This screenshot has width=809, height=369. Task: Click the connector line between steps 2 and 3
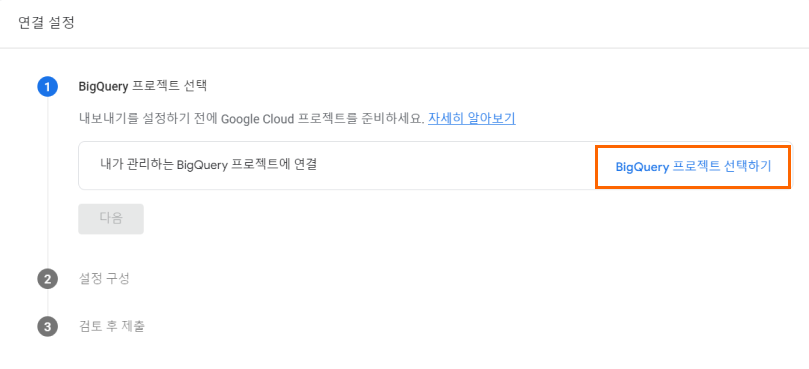[x=47, y=303]
